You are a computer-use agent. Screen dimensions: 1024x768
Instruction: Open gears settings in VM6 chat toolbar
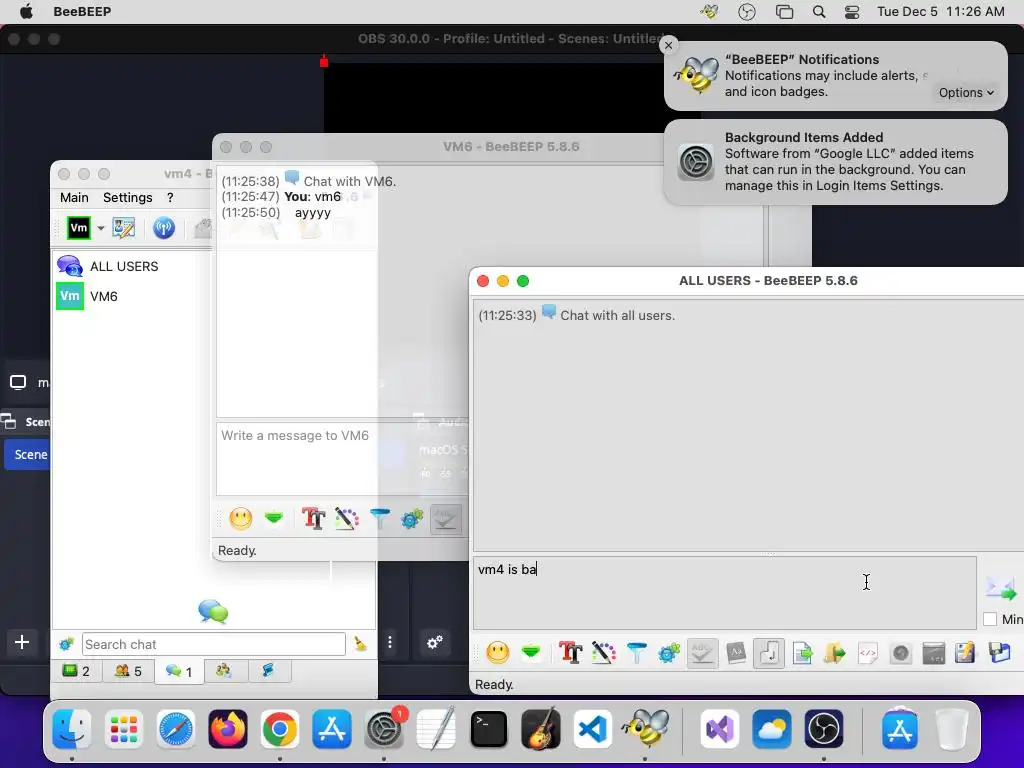[x=412, y=519]
